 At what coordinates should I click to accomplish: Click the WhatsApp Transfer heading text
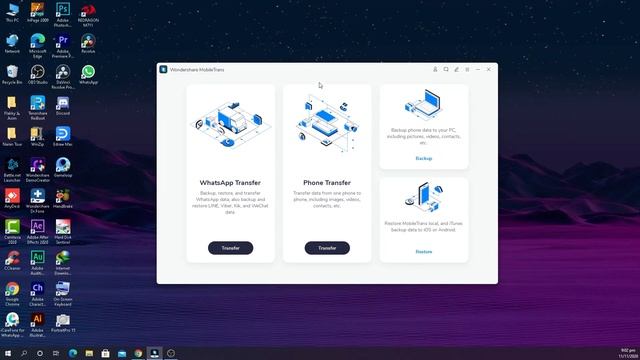(x=230, y=182)
